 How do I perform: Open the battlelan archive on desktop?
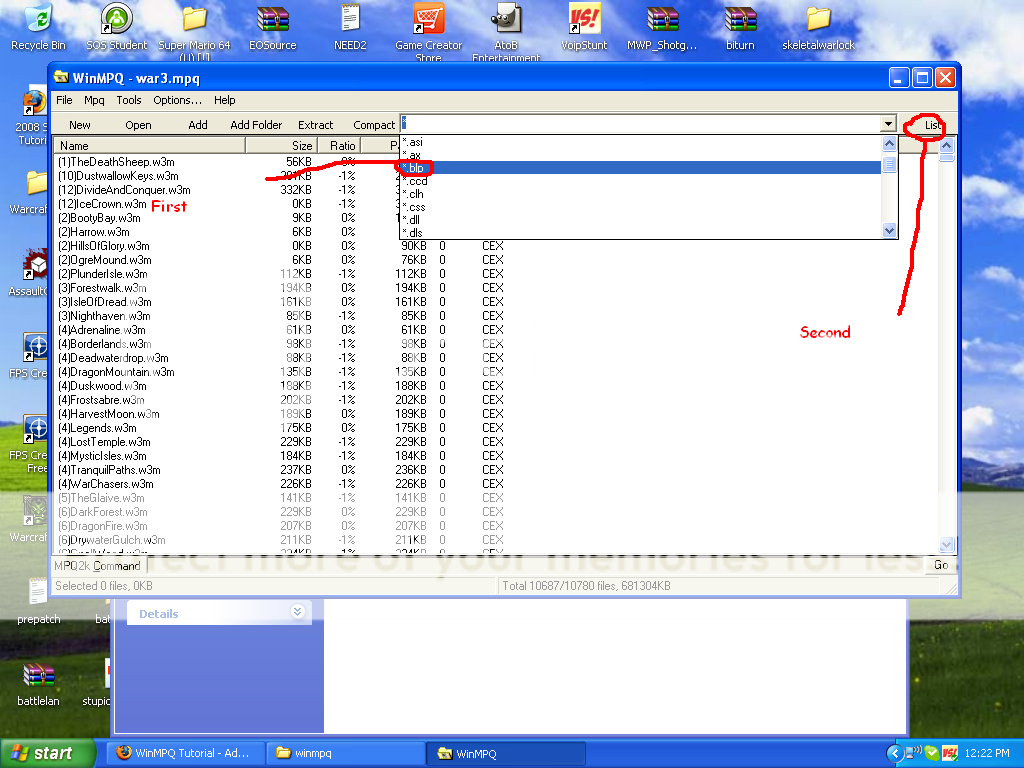[x=39, y=677]
